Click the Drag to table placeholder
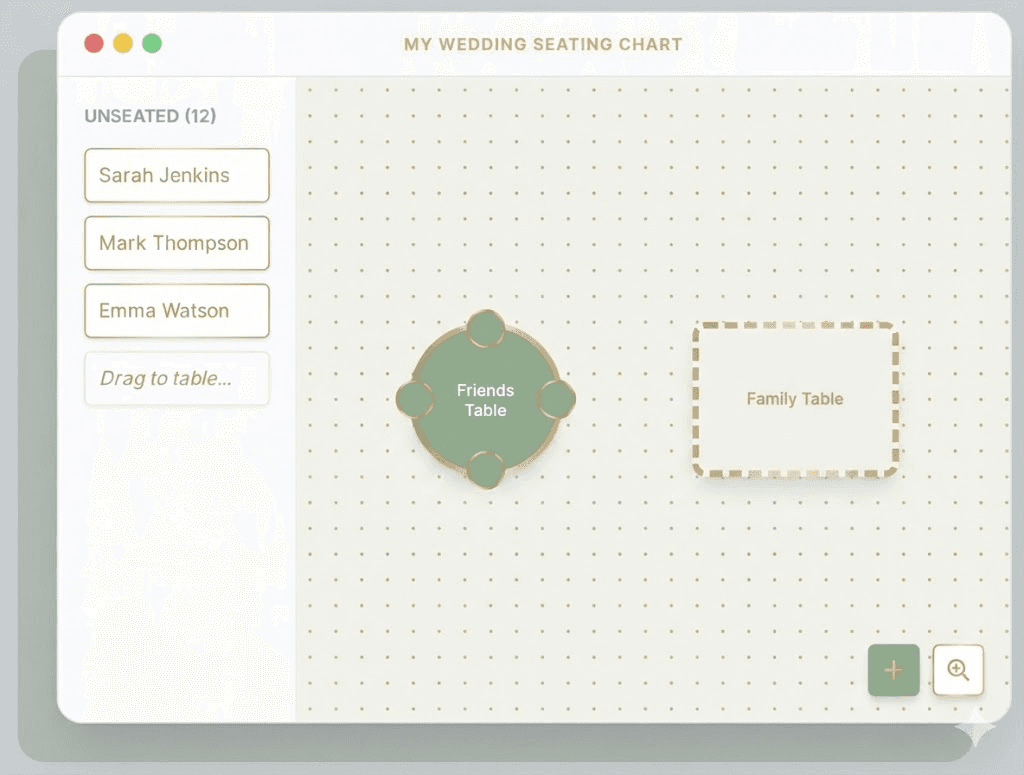The width and height of the screenshot is (1024, 775). (176, 379)
